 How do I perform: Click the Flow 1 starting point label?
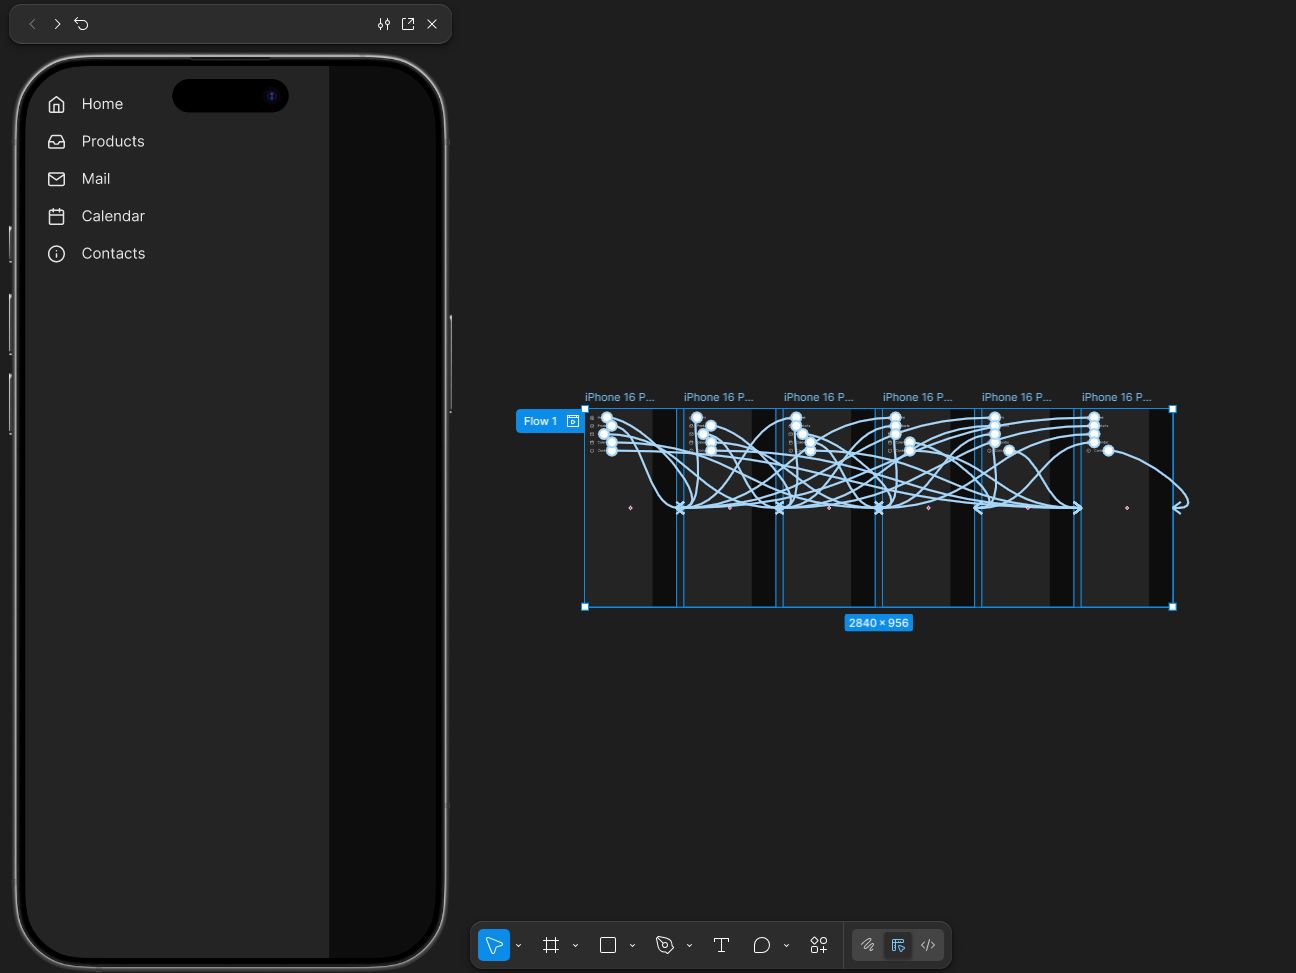[x=541, y=421]
